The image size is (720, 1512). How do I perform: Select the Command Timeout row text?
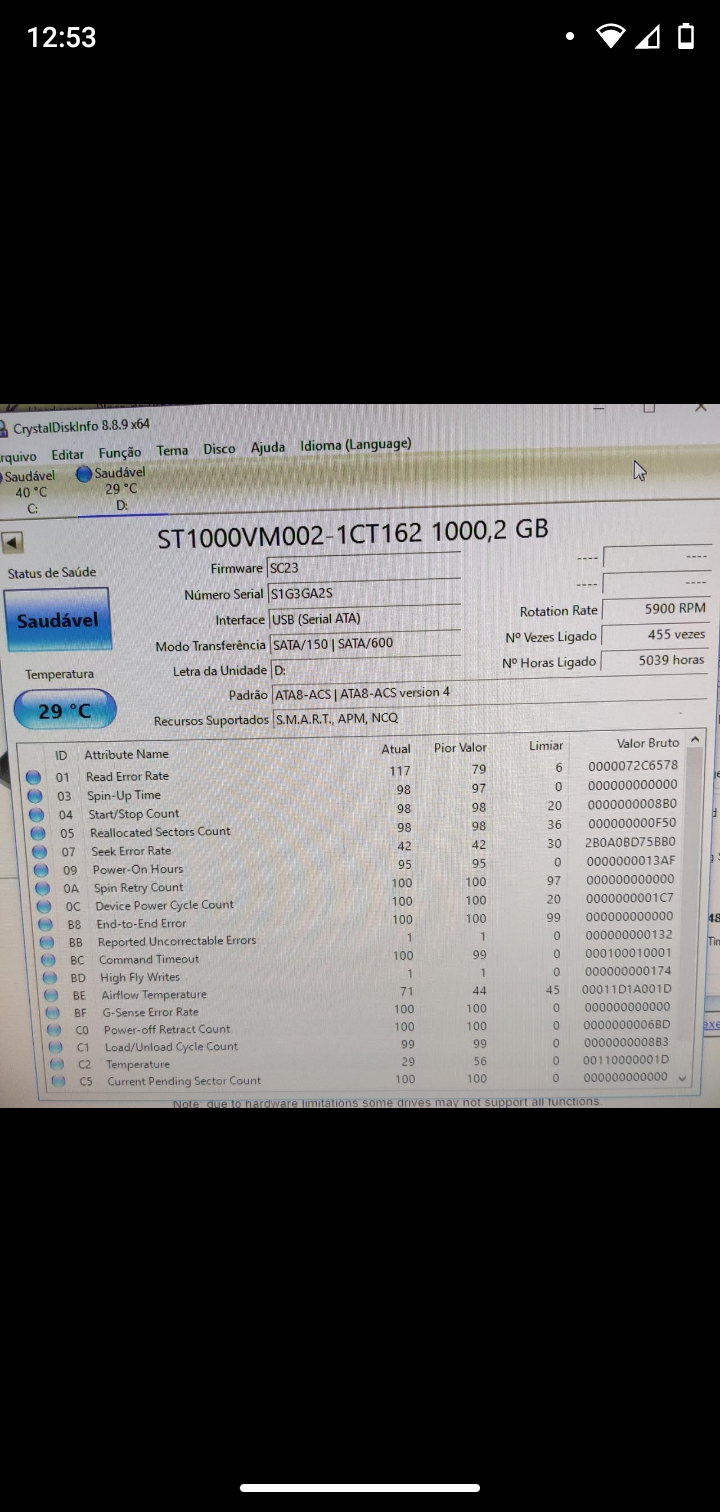(x=149, y=959)
